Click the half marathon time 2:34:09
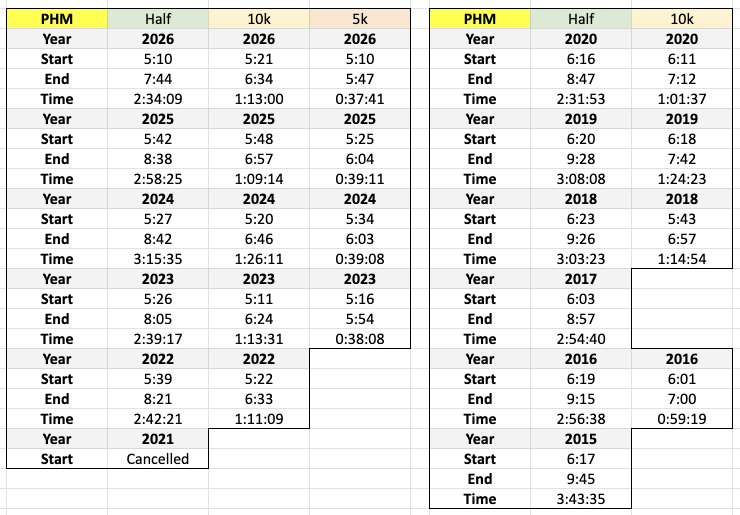The width and height of the screenshot is (740, 515). click(x=158, y=99)
